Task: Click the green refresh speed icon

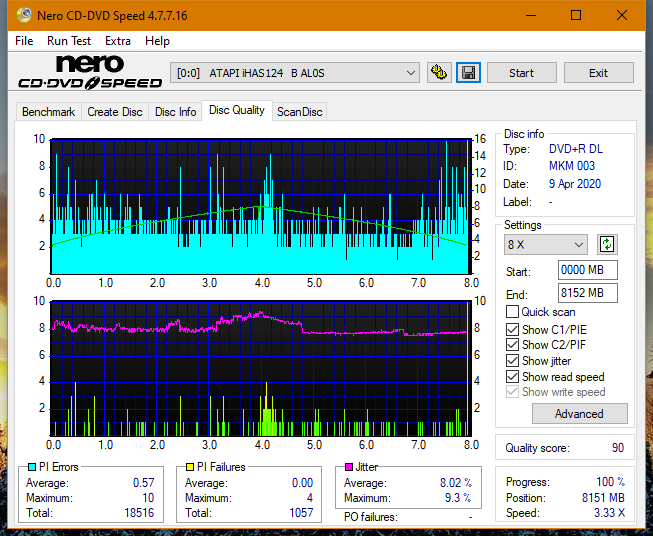Action: (606, 245)
